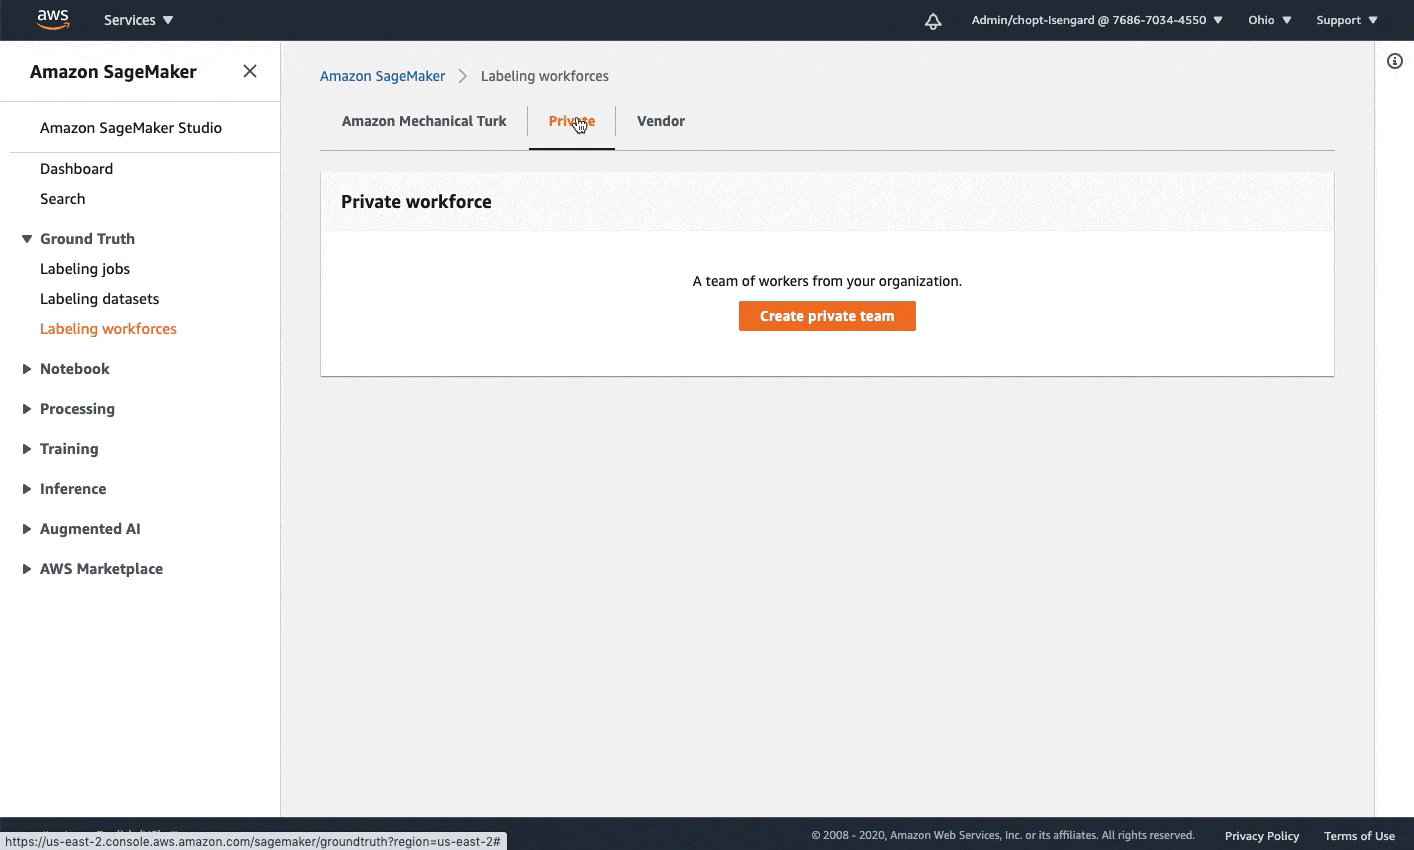Open Labeling datasets
Viewport: 1414px width, 850px height.
pos(99,299)
